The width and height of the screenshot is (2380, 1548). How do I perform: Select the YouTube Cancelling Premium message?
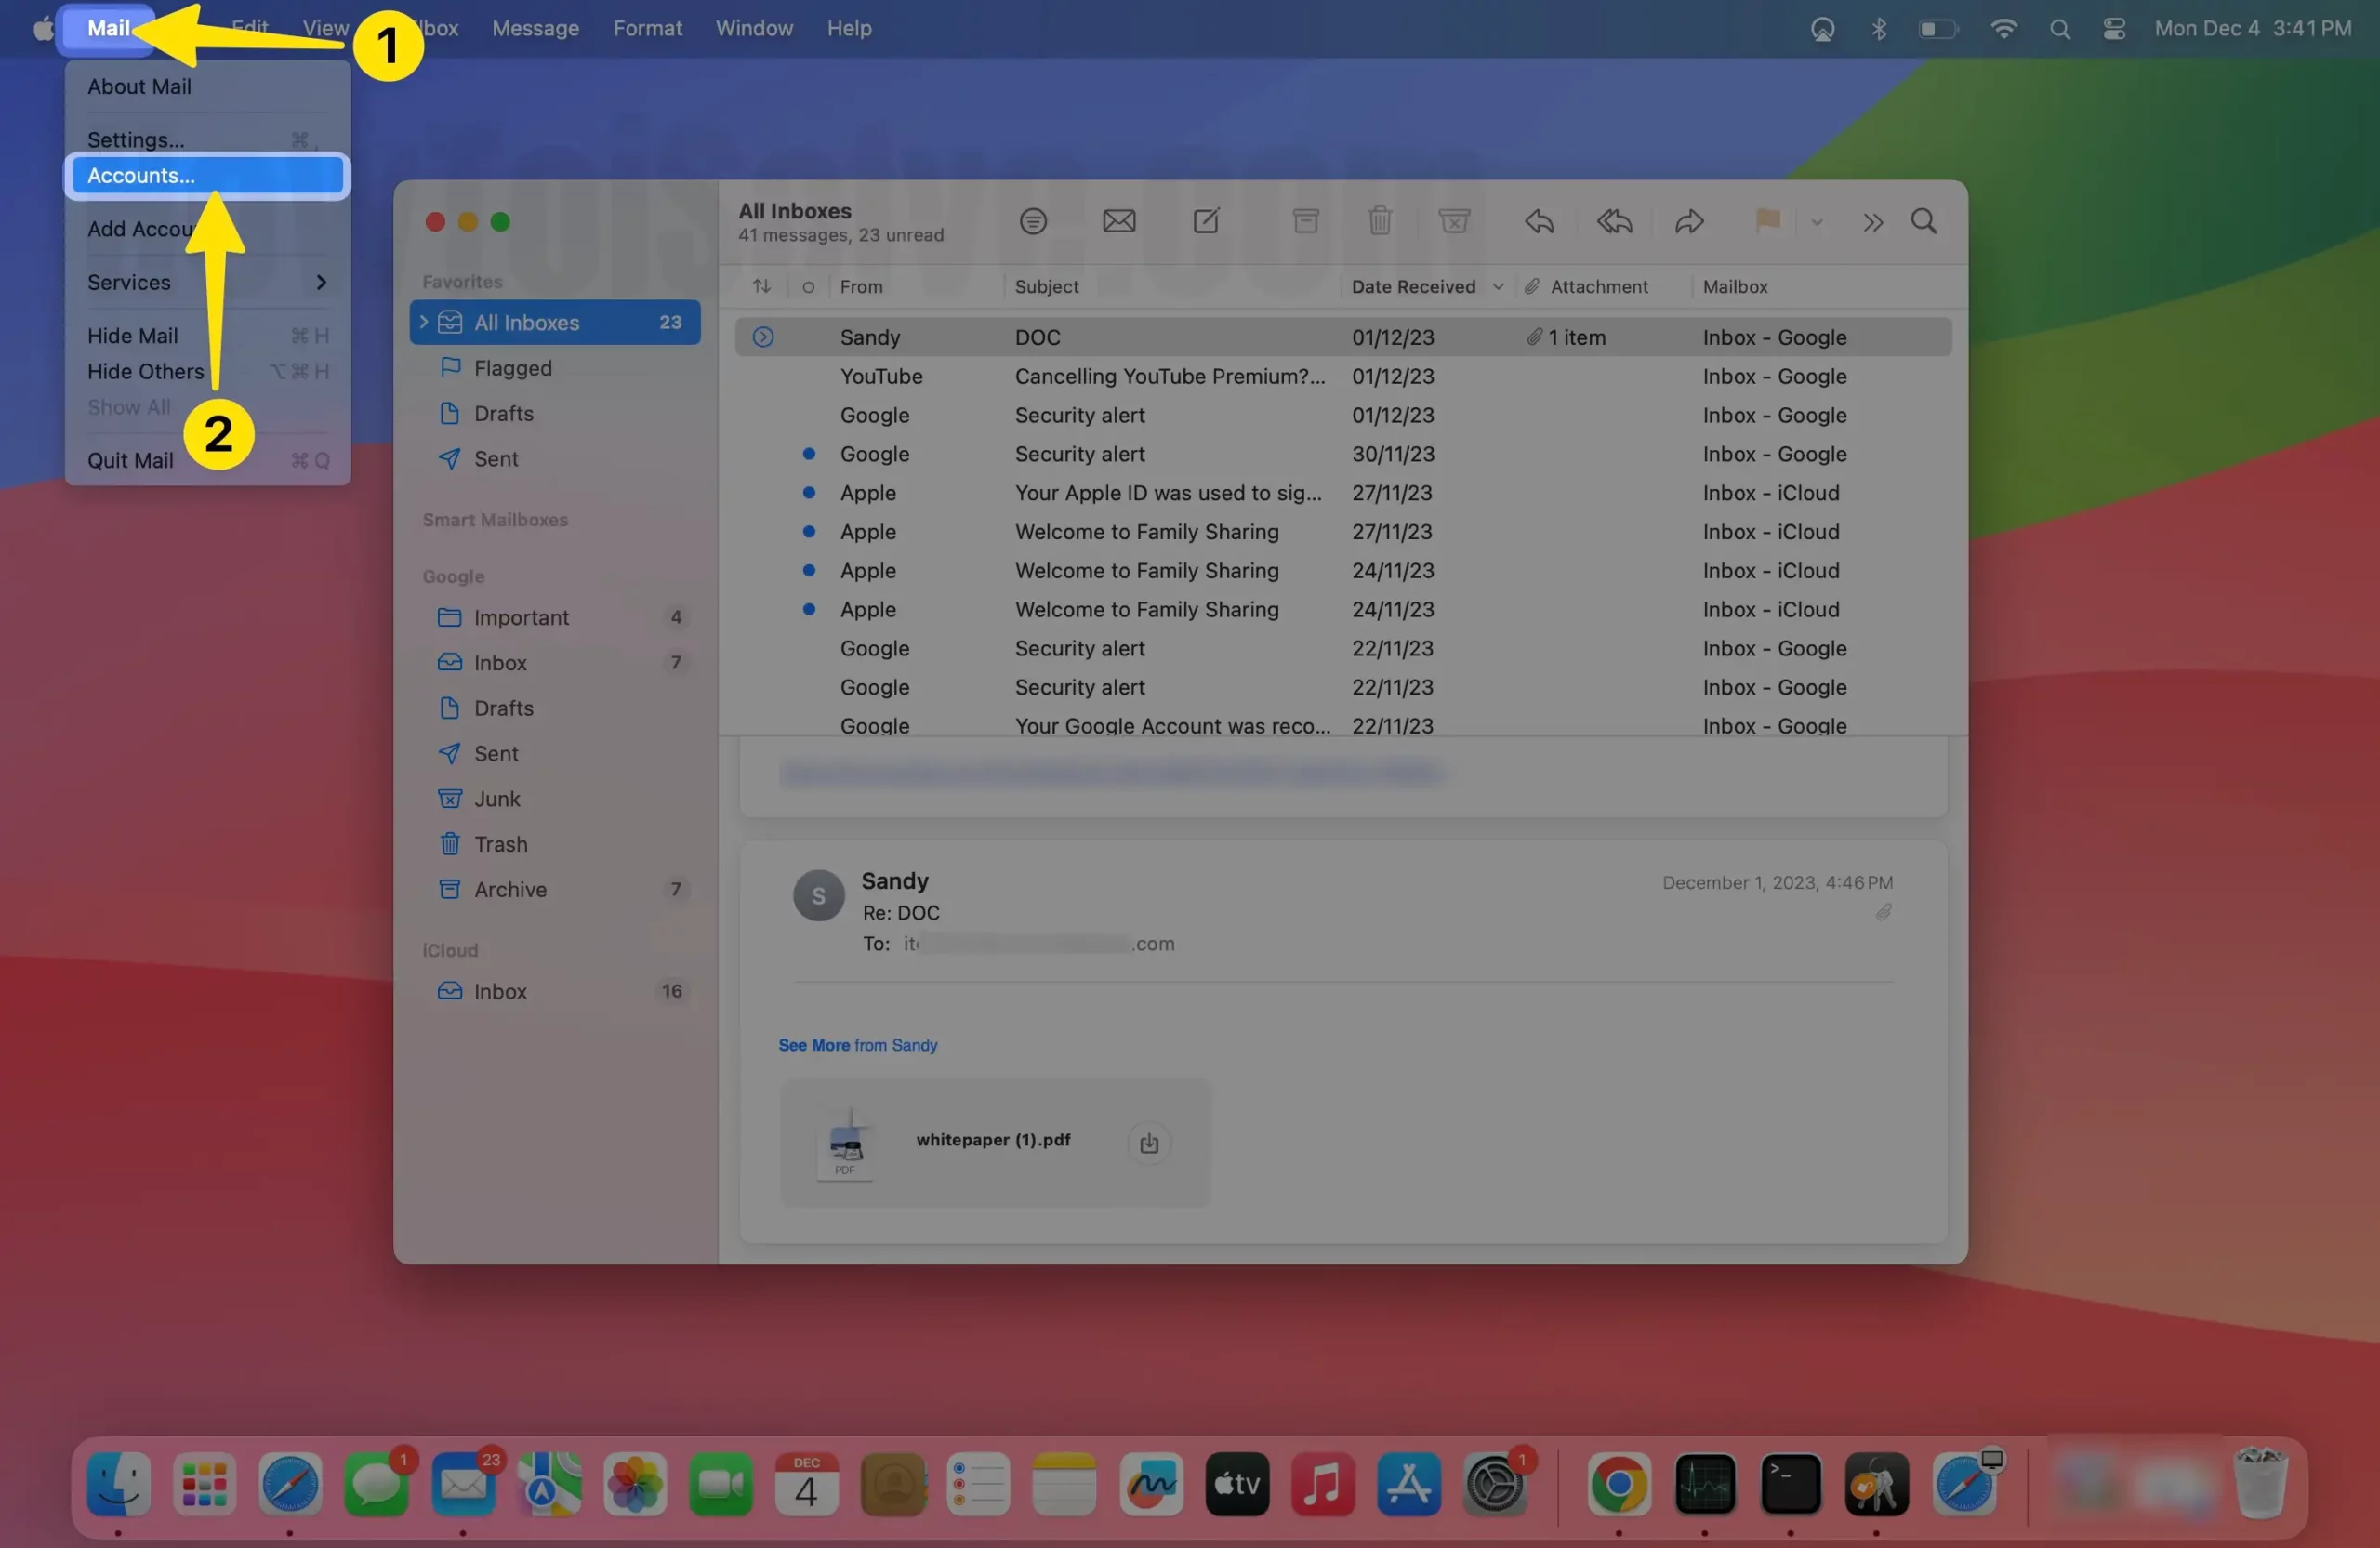1170,377
